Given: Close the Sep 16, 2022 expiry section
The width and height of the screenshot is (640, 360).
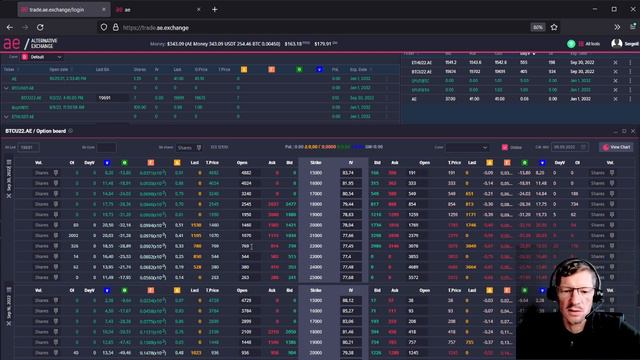Looking at the screenshot, I should point(9,323).
